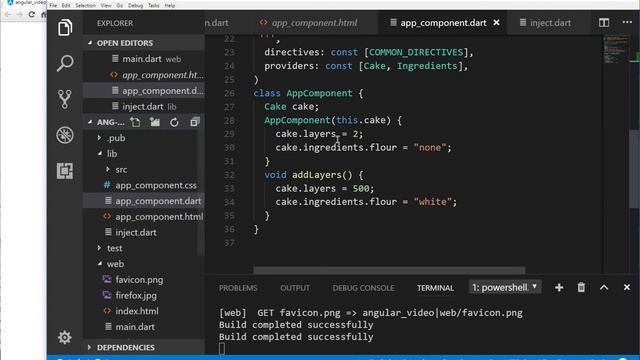
Task: Switch to the Output panel tab
Action: pyautogui.click(x=295, y=288)
